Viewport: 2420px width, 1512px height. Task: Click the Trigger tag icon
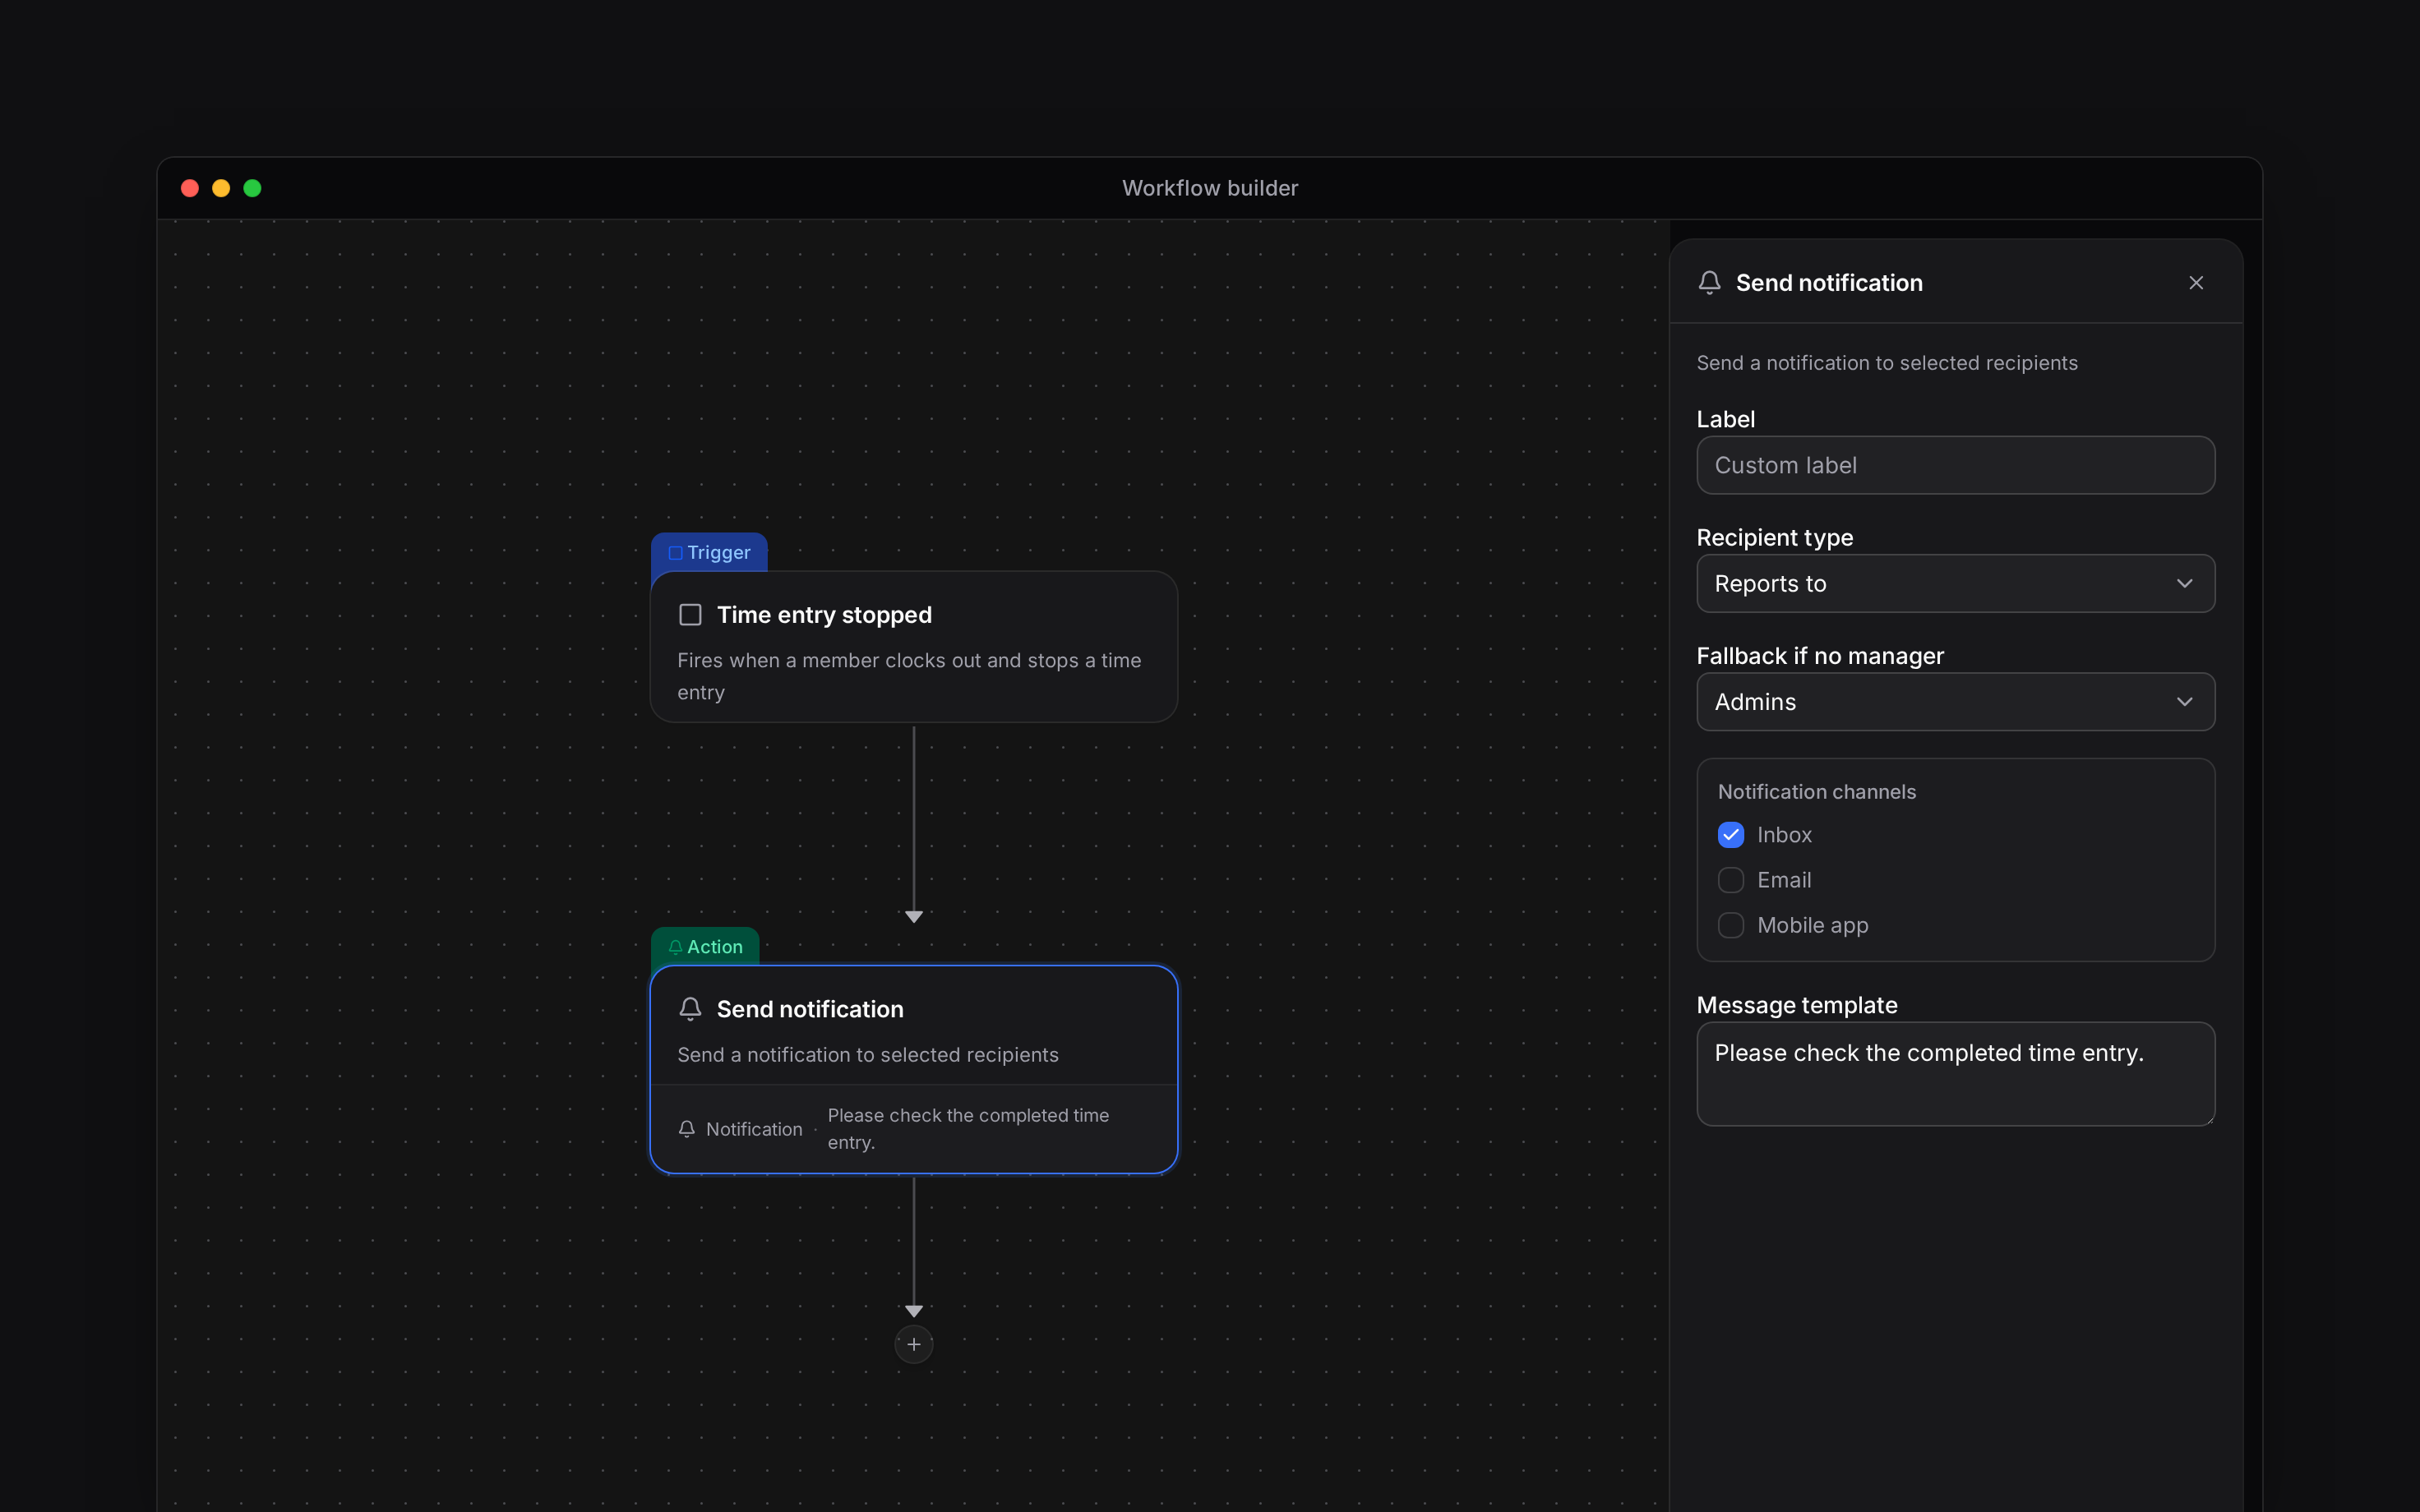[675, 553]
